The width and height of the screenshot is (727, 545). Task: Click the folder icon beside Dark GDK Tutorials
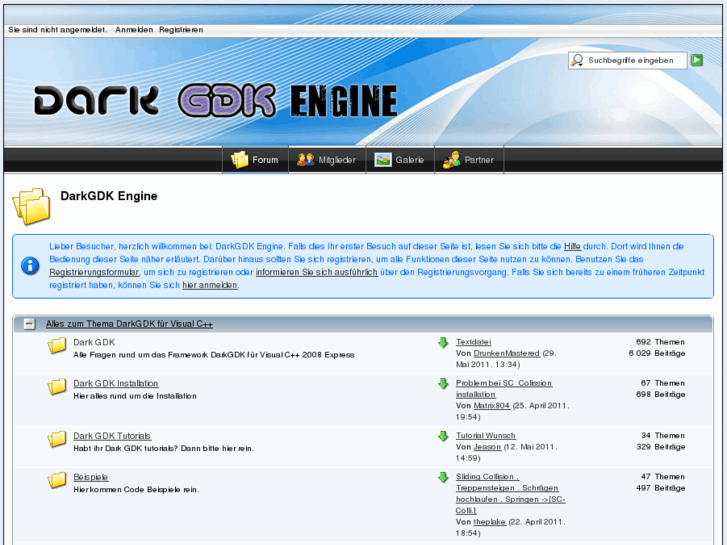[57, 439]
